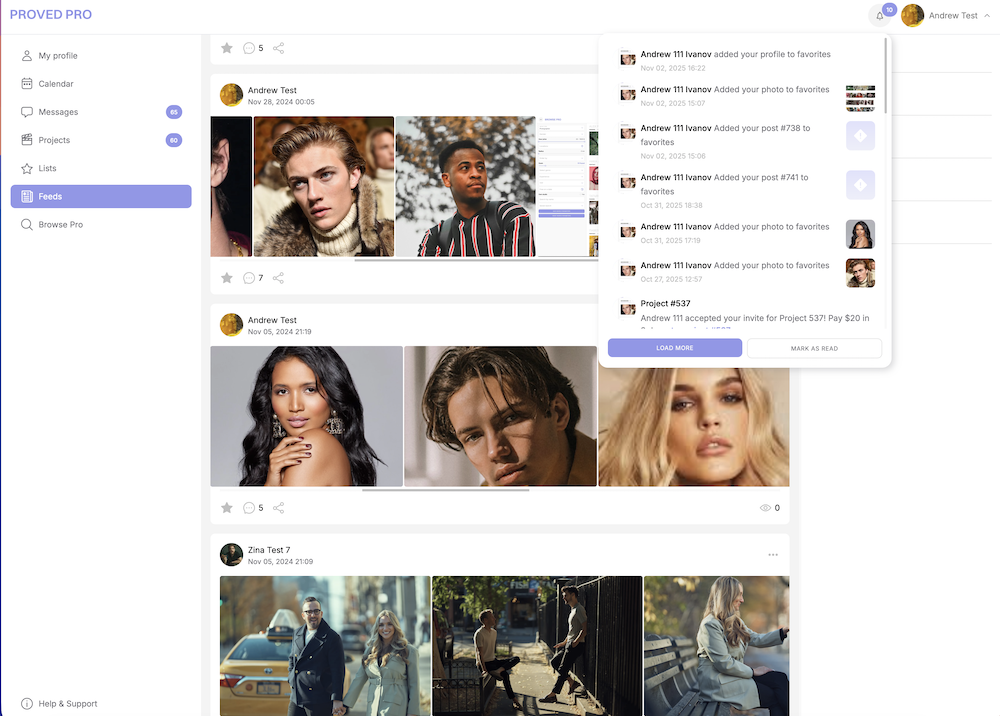Open the blonde woman close-up photo

694,427
